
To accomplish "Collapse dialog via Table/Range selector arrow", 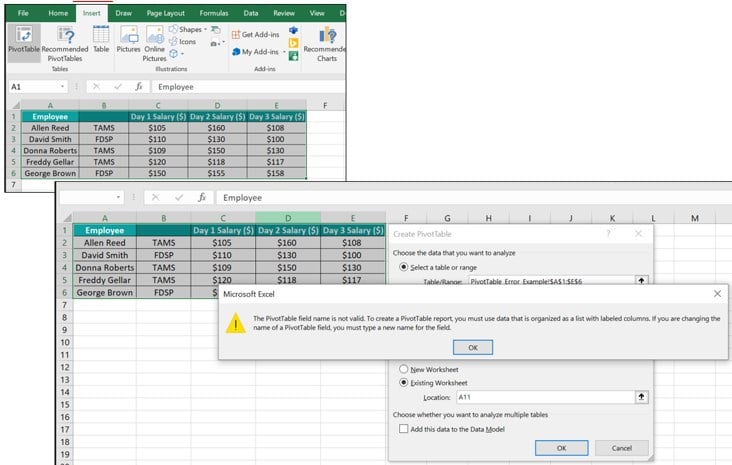I will point(641,281).
